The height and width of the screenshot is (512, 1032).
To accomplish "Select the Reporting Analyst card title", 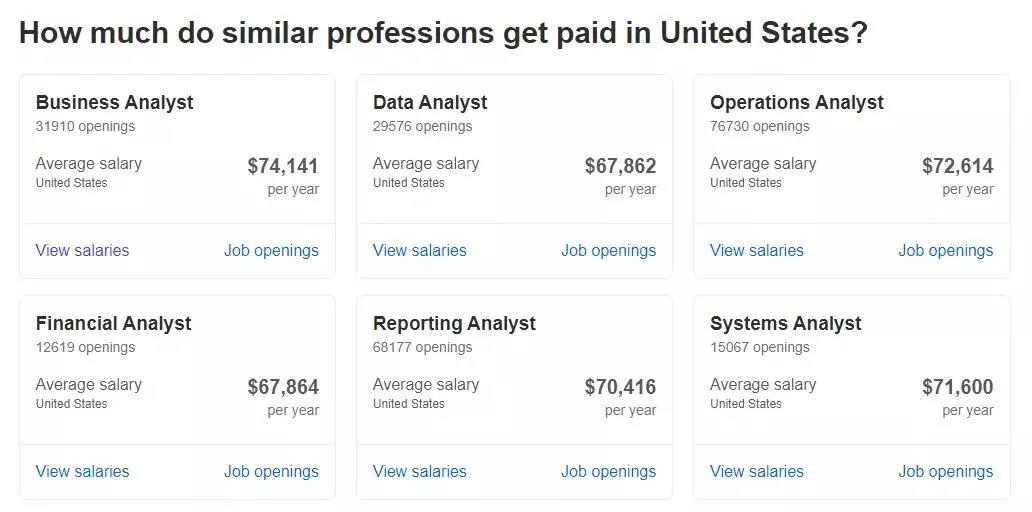I will tap(454, 324).
